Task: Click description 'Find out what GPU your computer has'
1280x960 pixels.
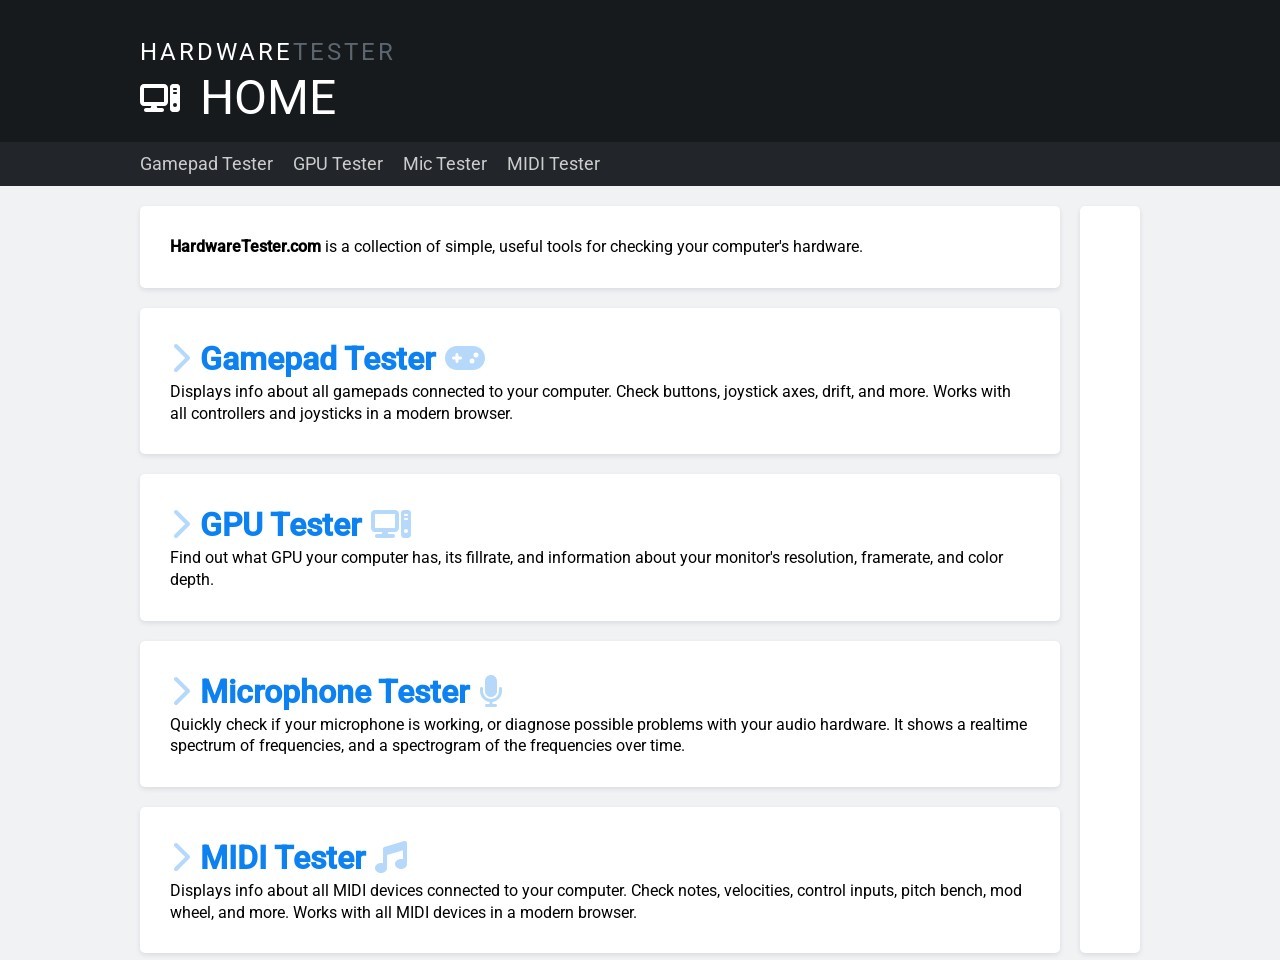Action: 586,568
